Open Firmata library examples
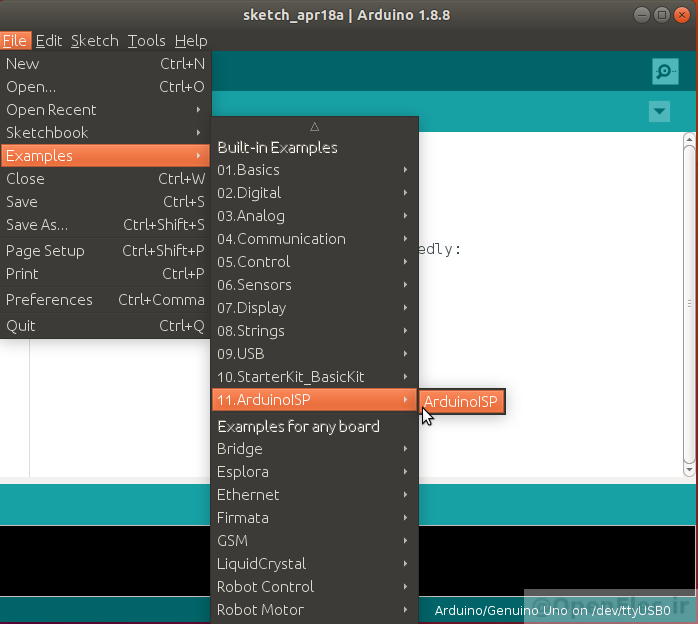The height and width of the screenshot is (624, 698). (x=314, y=518)
